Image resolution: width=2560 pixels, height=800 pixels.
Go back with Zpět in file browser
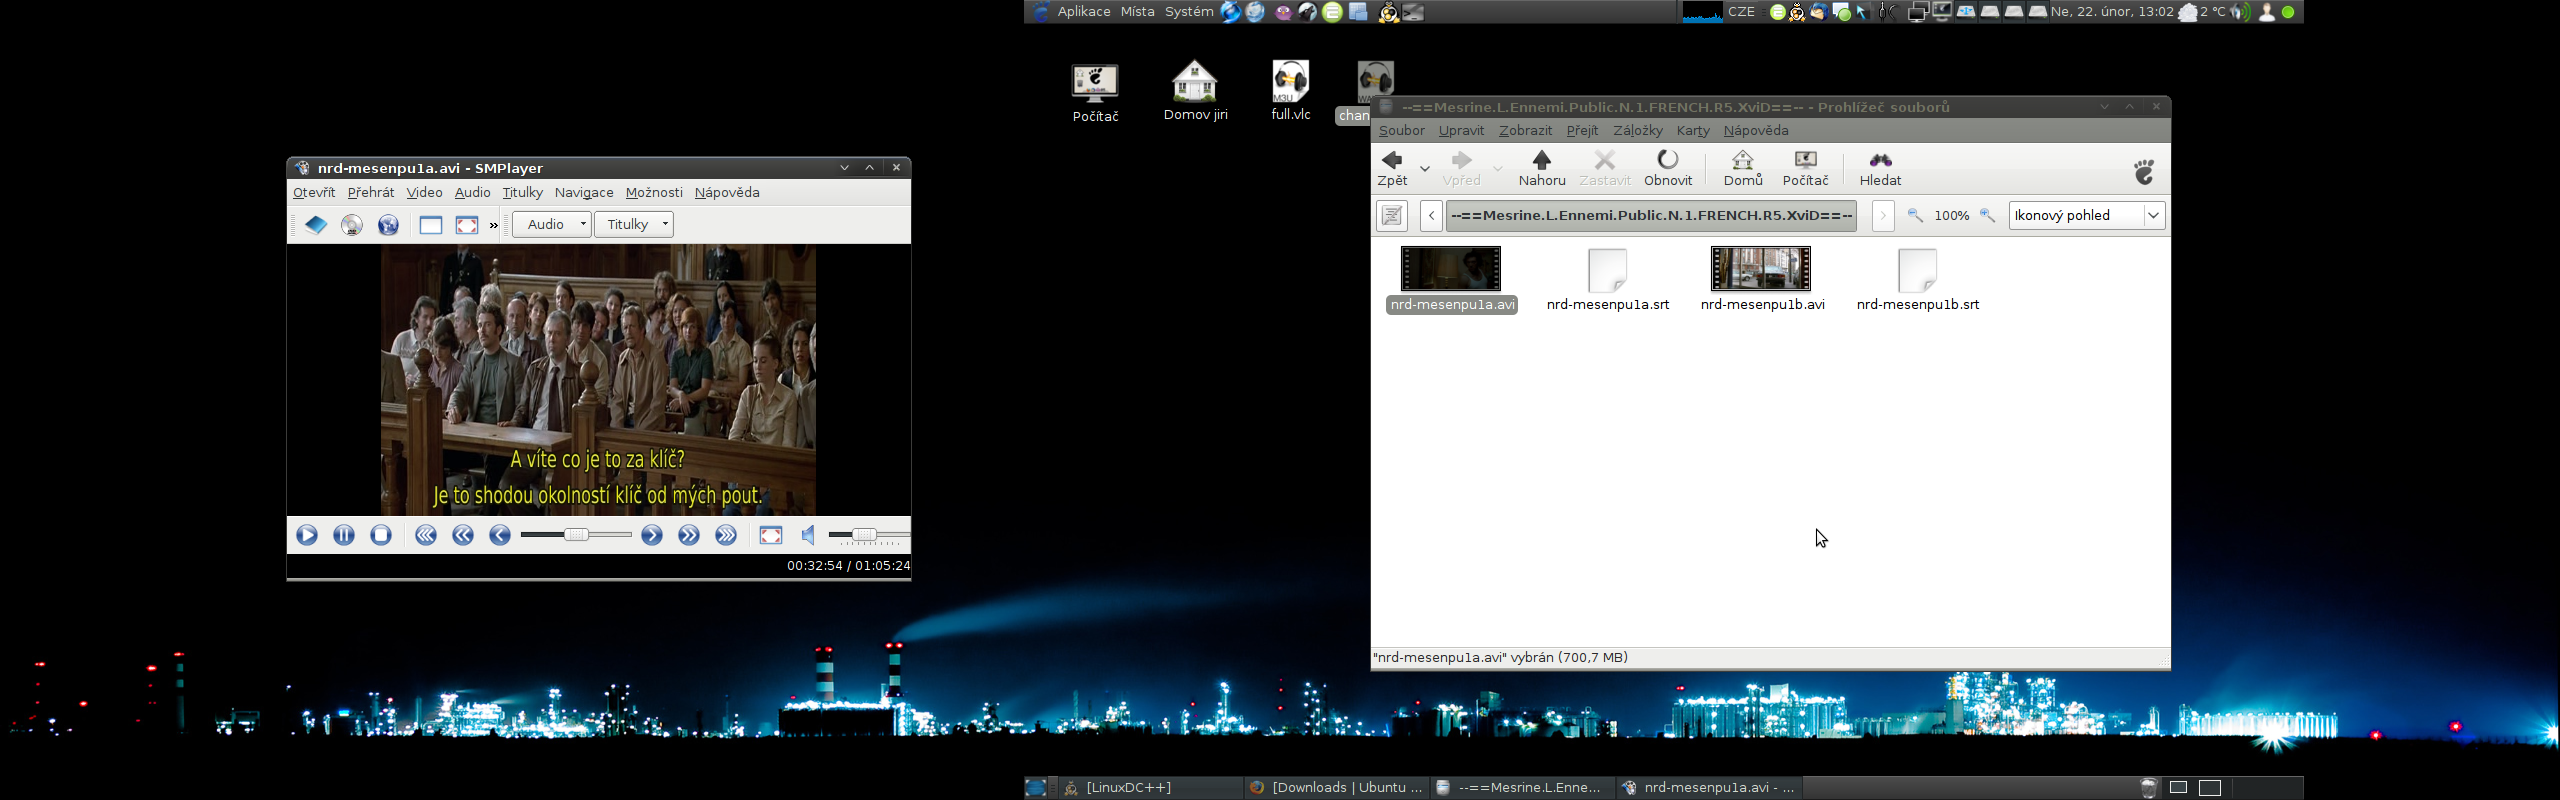click(1392, 168)
